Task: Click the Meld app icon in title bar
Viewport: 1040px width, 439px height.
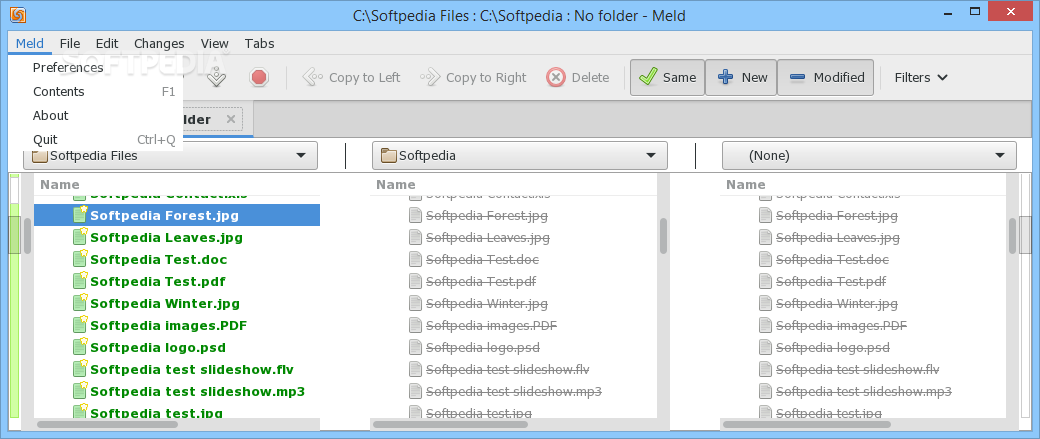Action: click(19, 15)
